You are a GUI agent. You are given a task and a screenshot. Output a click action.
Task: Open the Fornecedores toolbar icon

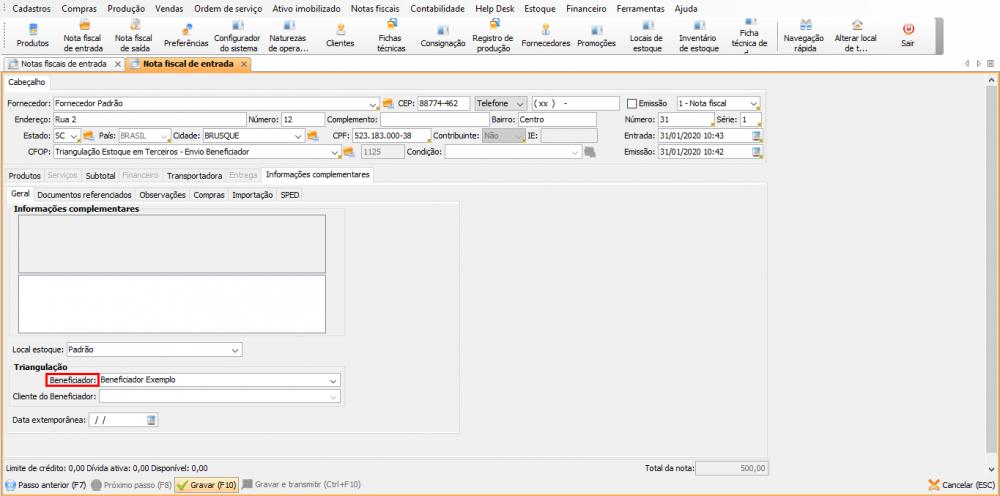point(545,35)
